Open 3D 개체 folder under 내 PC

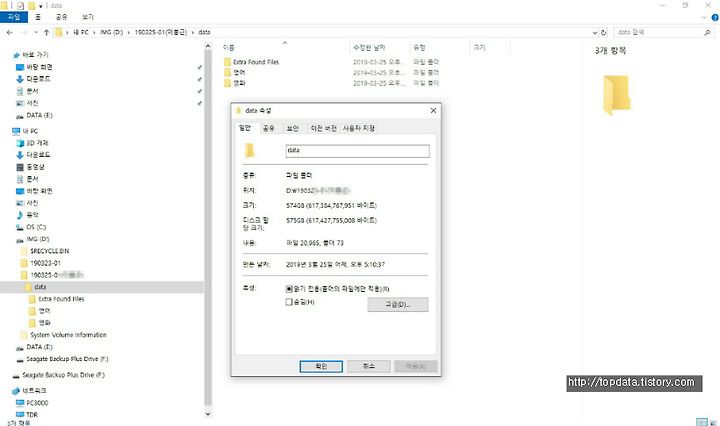click(x=32, y=143)
